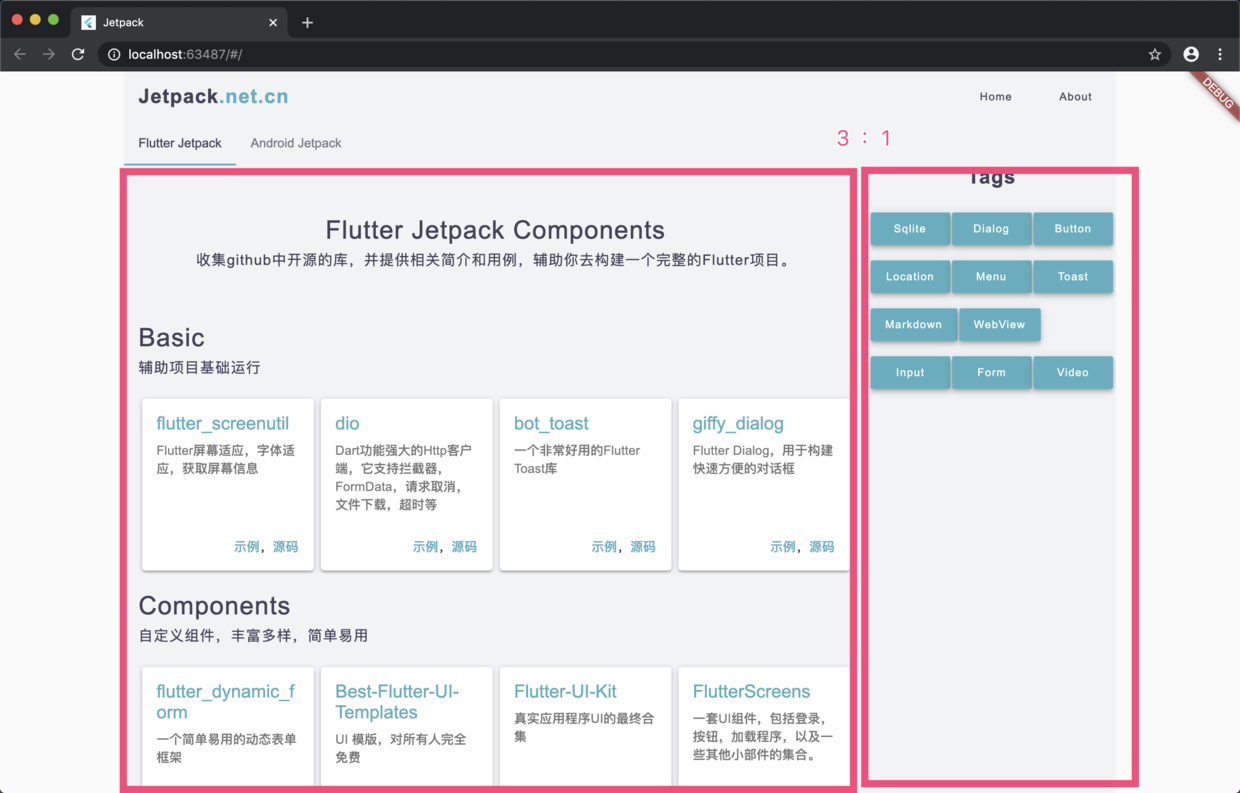The image size is (1240, 793).
Task: Open a new browser tab
Action: pos(307,22)
